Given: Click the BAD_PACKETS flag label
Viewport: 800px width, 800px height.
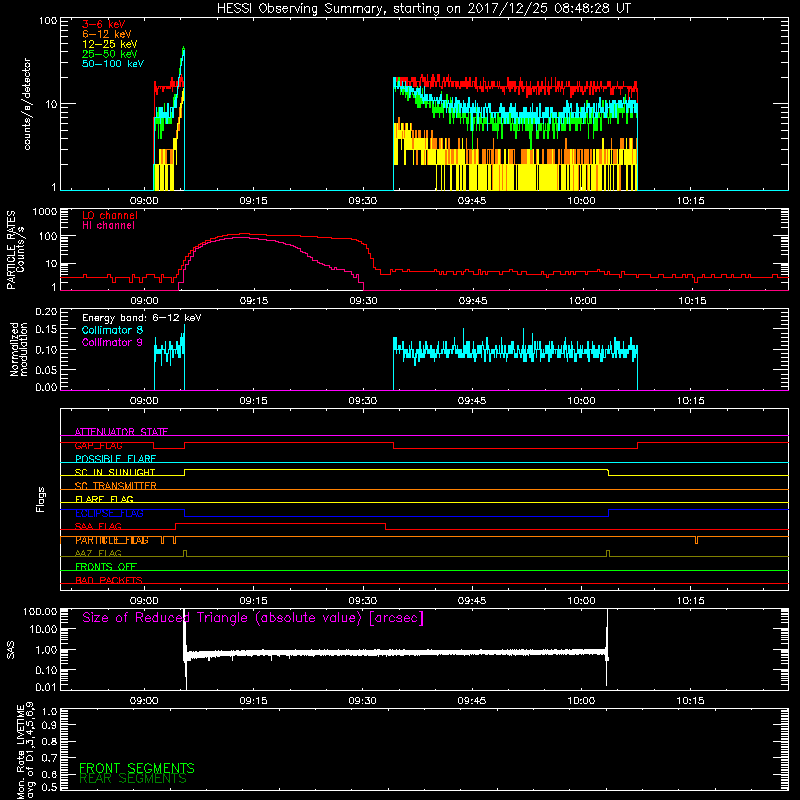Looking at the screenshot, I should (109, 580).
